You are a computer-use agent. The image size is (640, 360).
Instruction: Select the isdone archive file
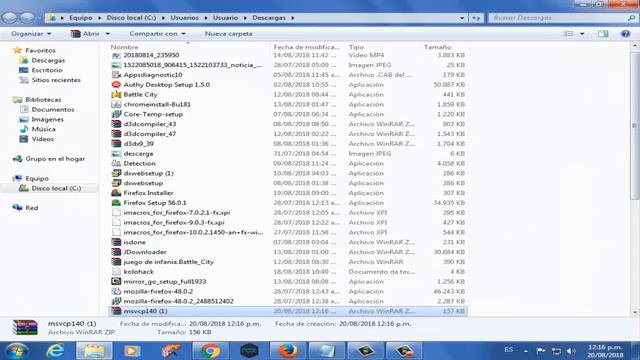pos(134,242)
